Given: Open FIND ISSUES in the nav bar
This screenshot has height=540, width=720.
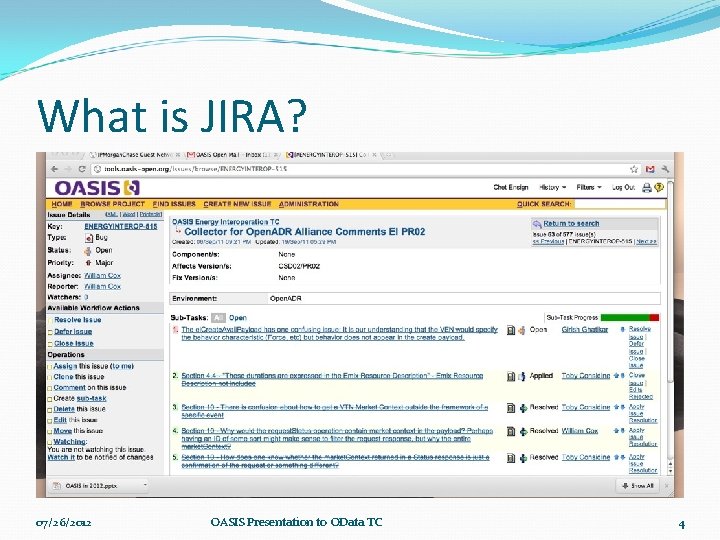Looking at the screenshot, I should point(174,204).
